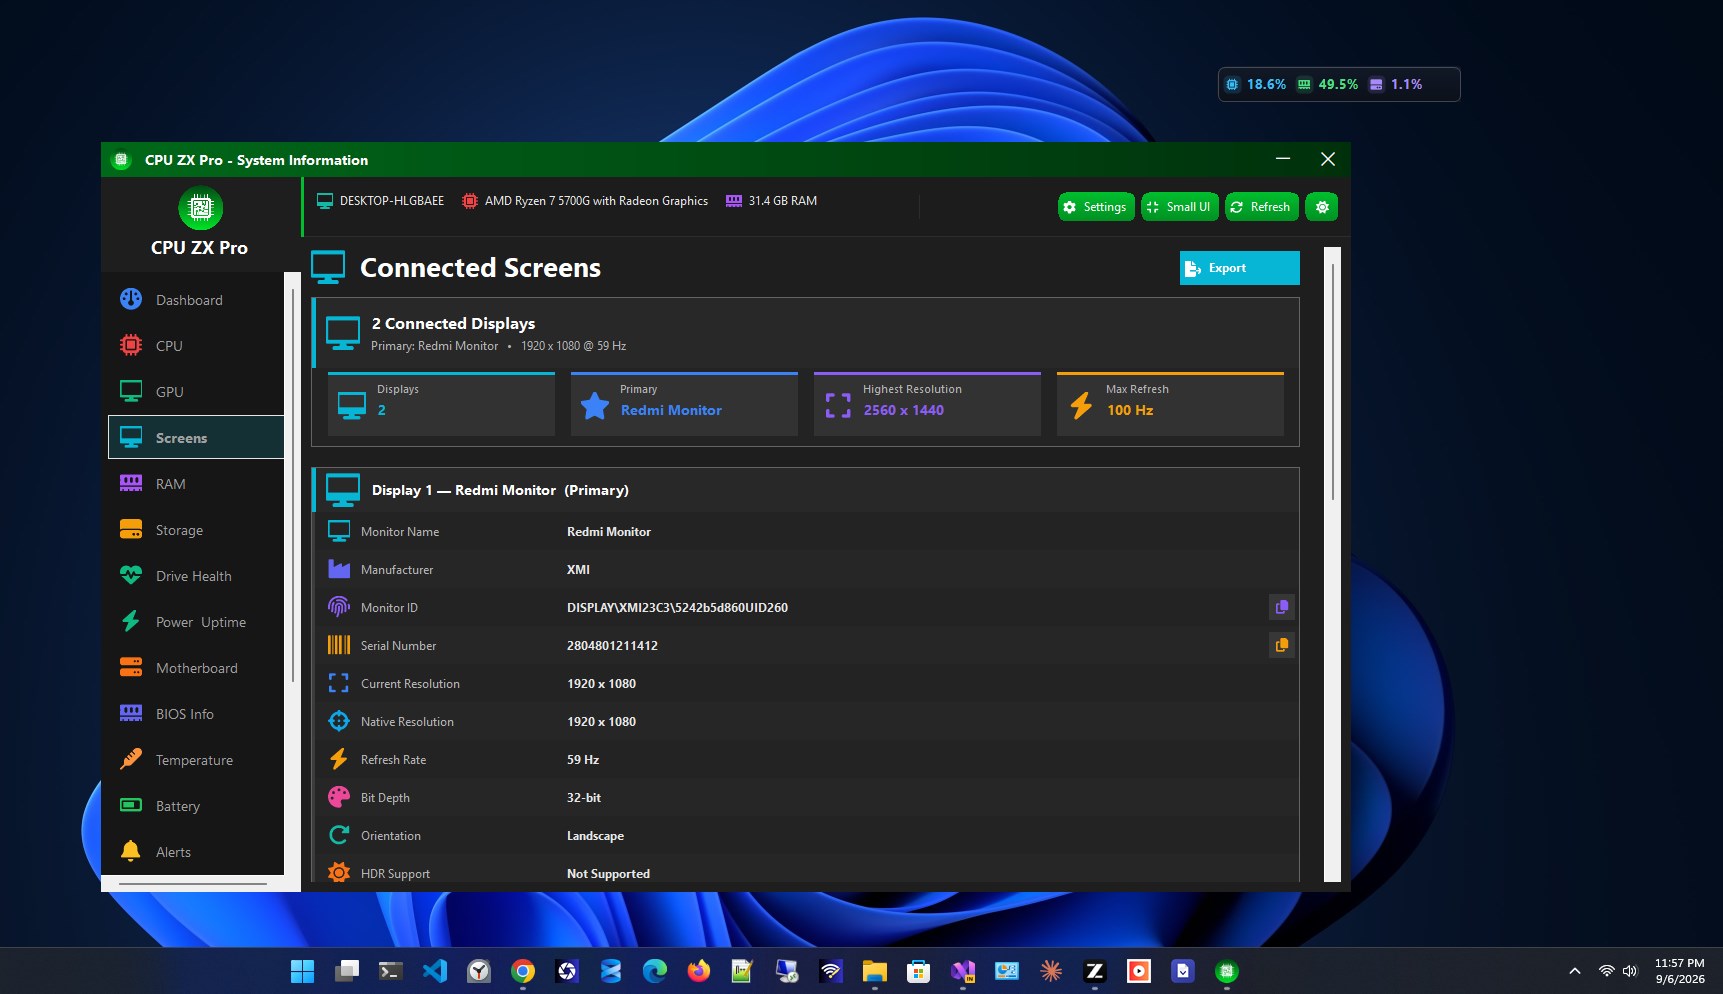Click the HDR Support sun icon

pyautogui.click(x=339, y=873)
